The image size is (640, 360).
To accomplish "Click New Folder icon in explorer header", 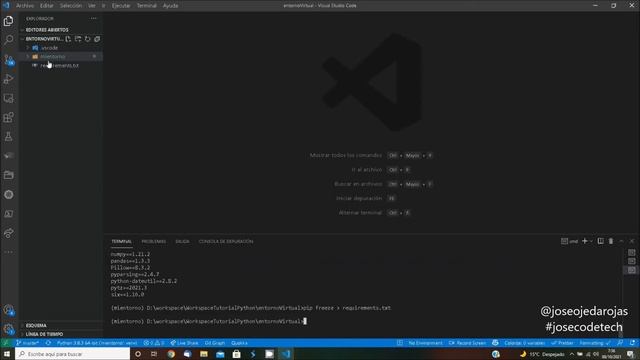I will [78, 39].
